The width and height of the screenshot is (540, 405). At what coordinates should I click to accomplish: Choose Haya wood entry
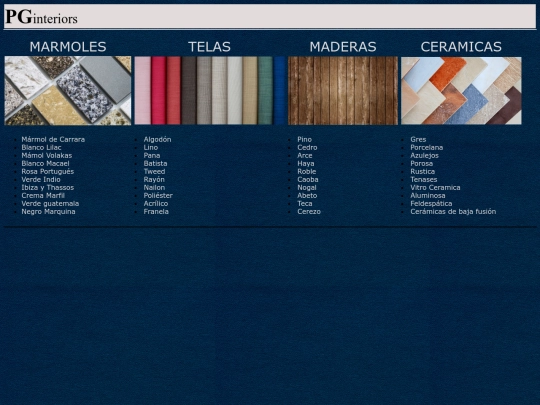pyautogui.click(x=306, y=164)
